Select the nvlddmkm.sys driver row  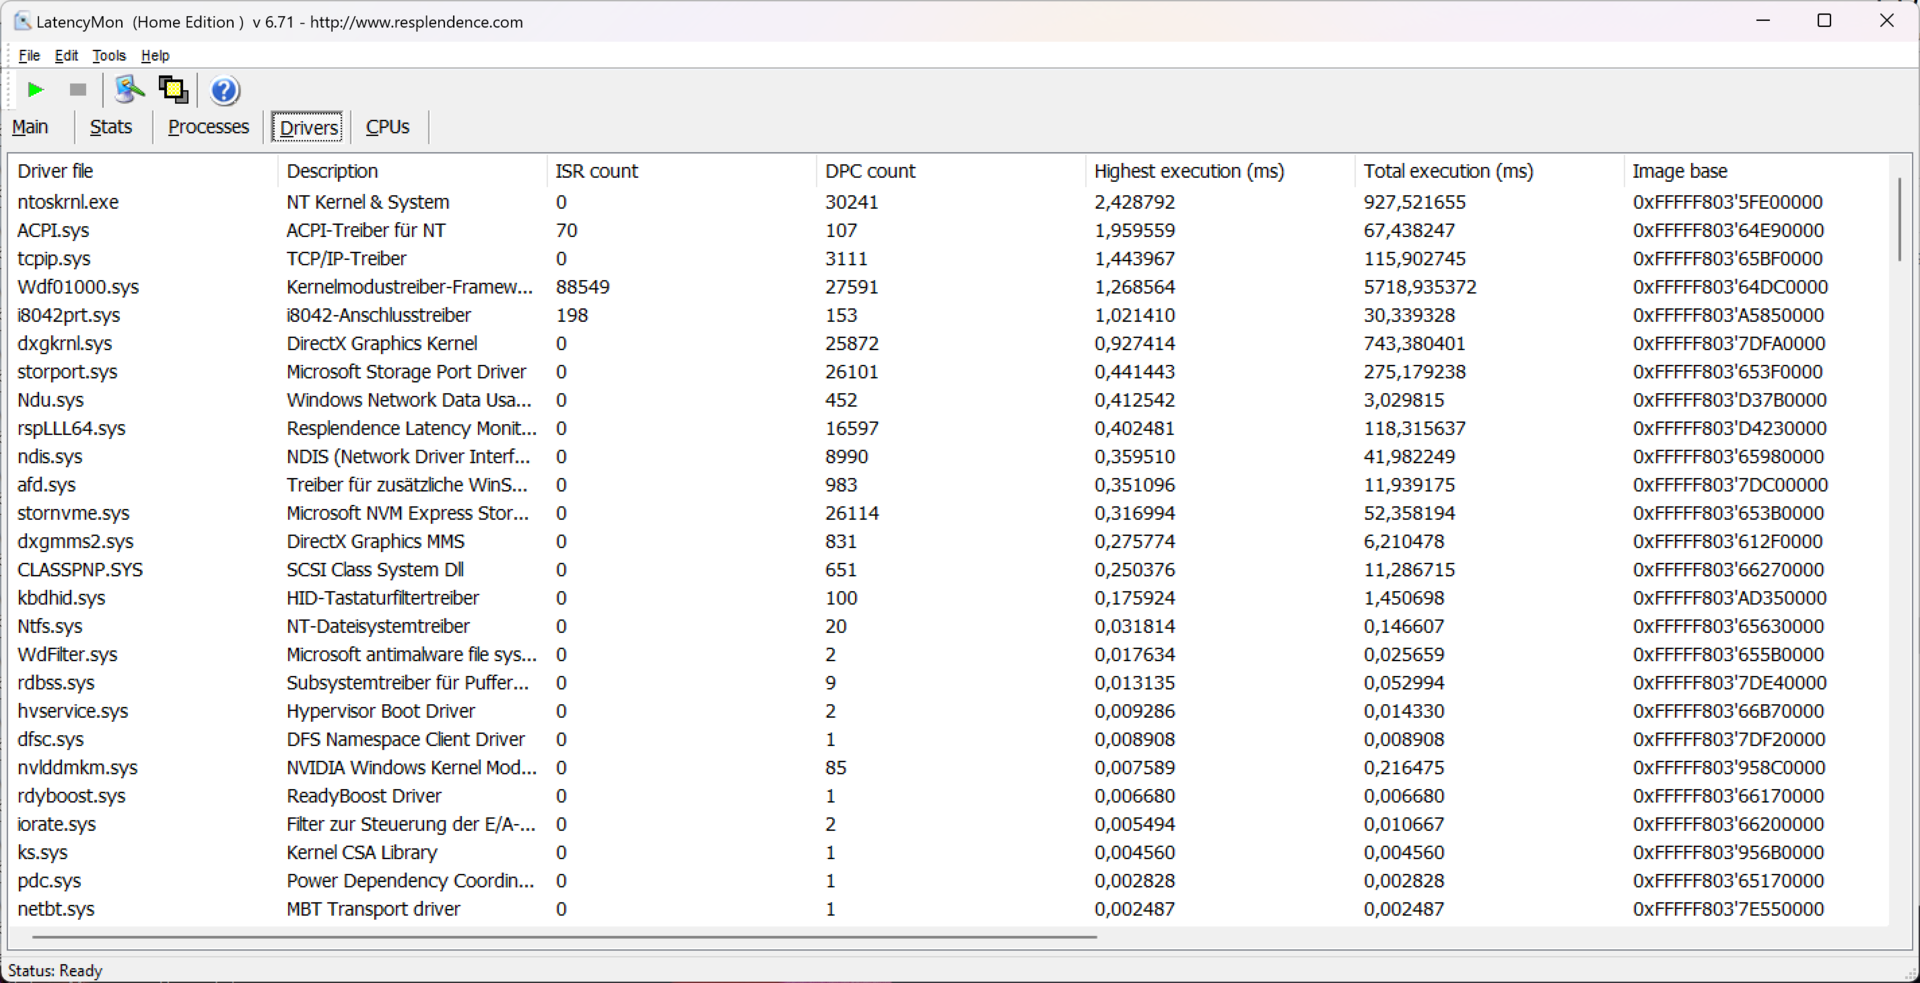click(77, 768)
